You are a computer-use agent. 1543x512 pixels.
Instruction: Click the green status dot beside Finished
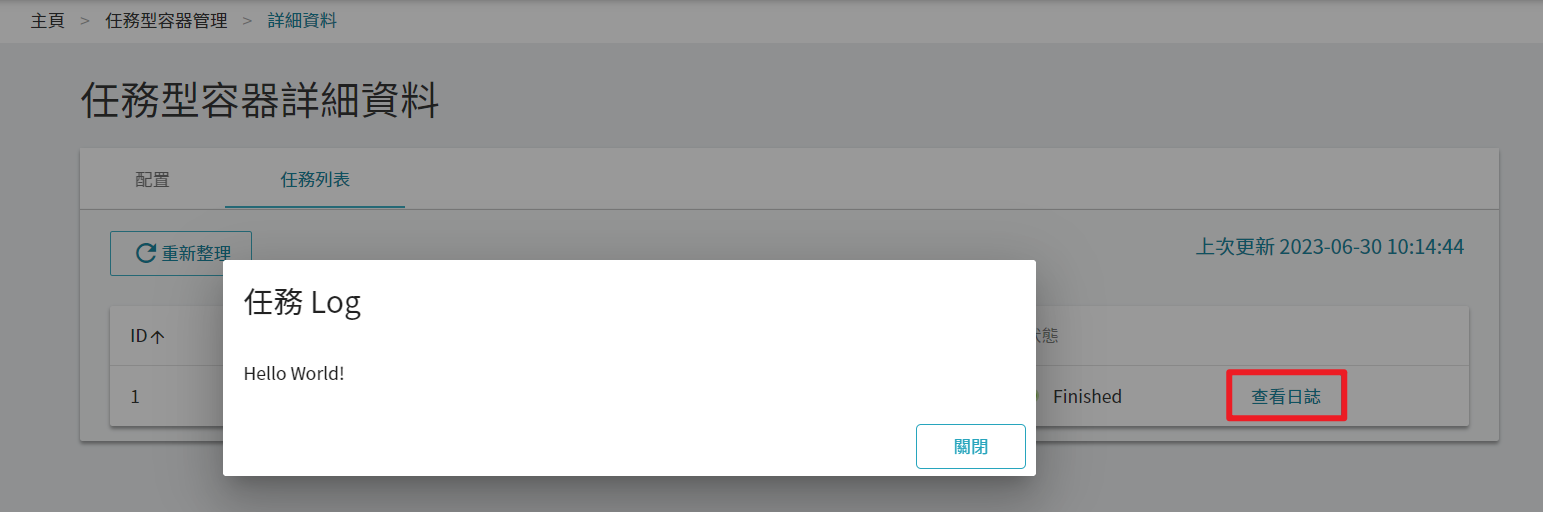(1037, 397)
